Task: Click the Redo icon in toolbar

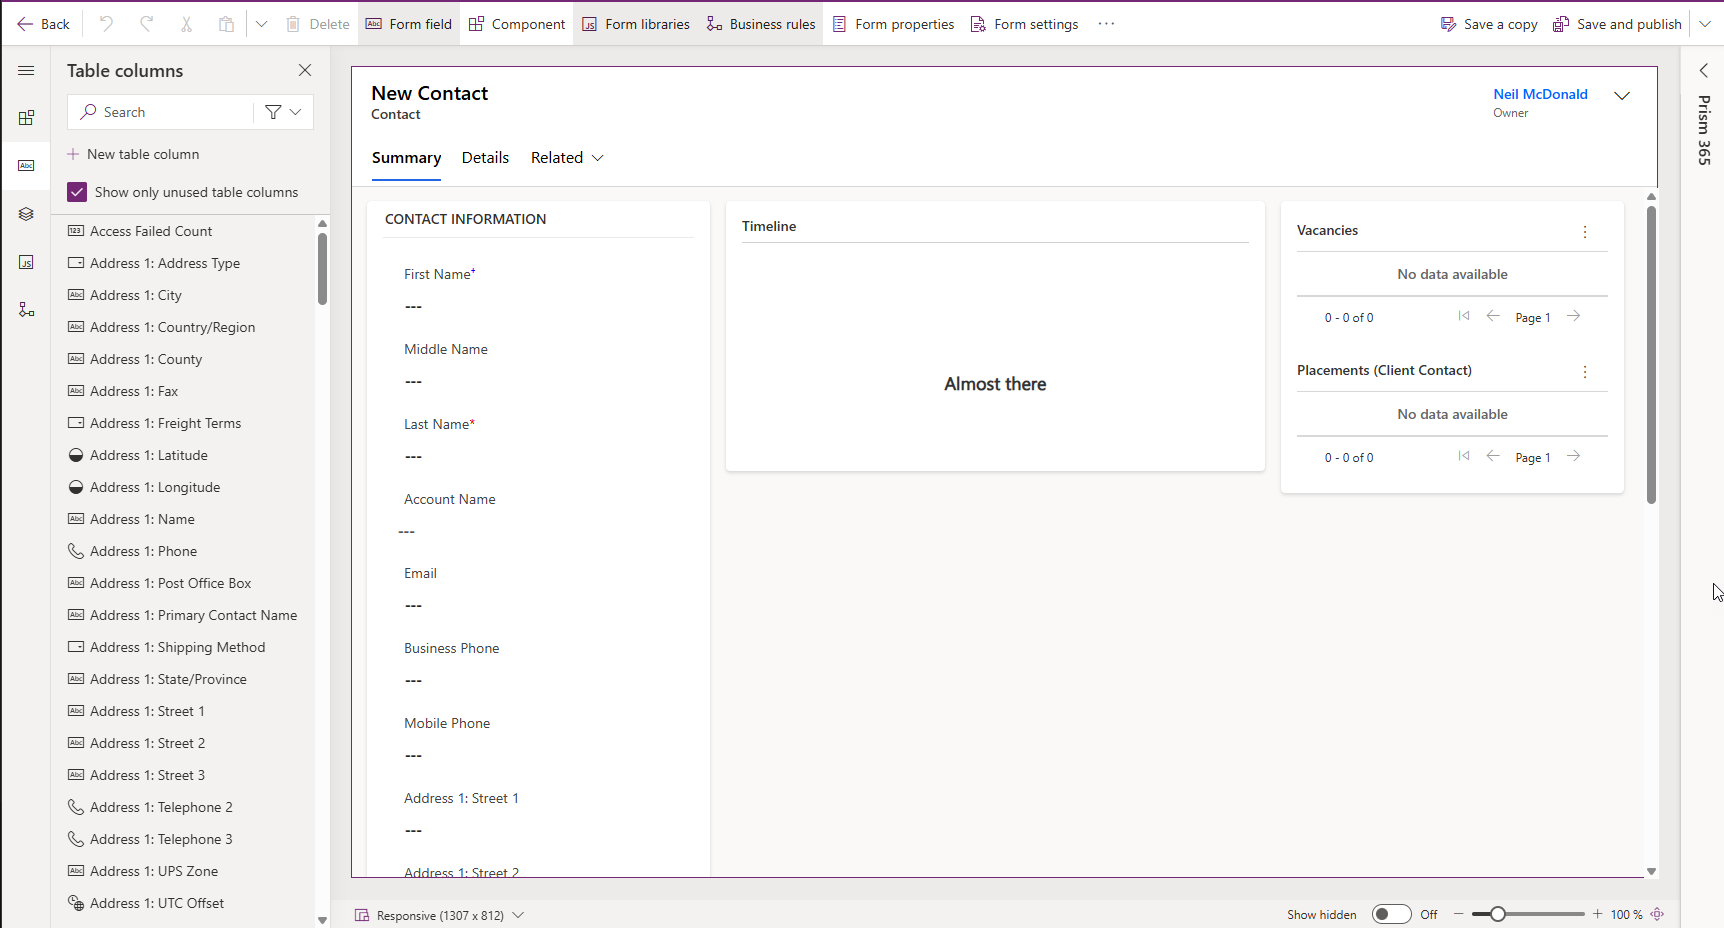Action: (x=146, y=24)
